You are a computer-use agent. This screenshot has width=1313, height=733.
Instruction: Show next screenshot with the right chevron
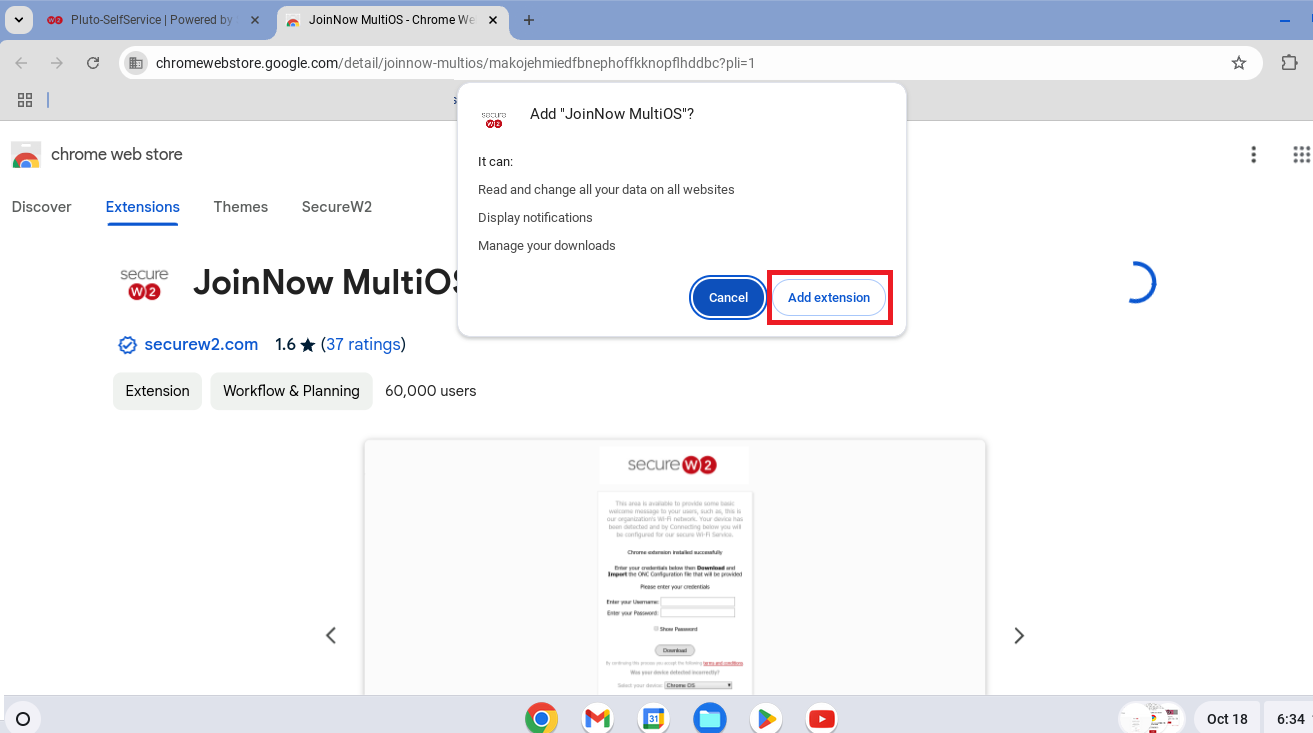tap(1019, 636)
